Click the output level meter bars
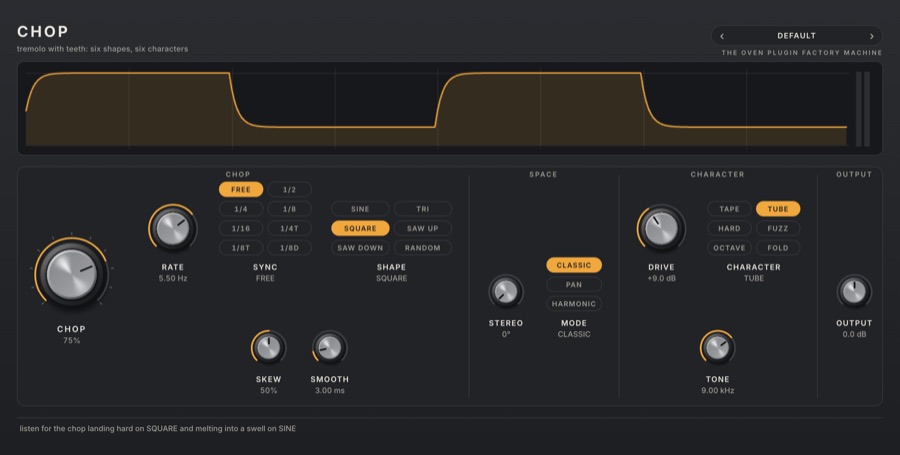Image resolution: width=900 pixels, height=455 pixels. pos(863,109)
